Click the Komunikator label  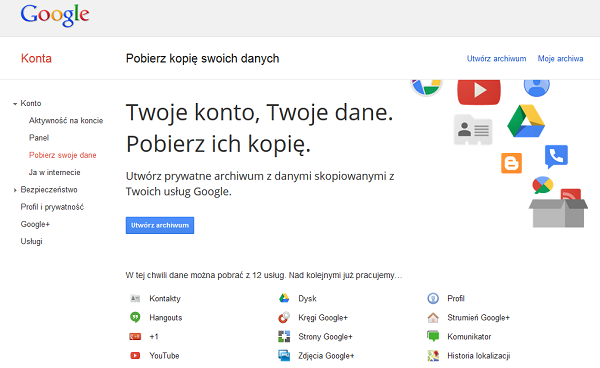coord(469,337)
